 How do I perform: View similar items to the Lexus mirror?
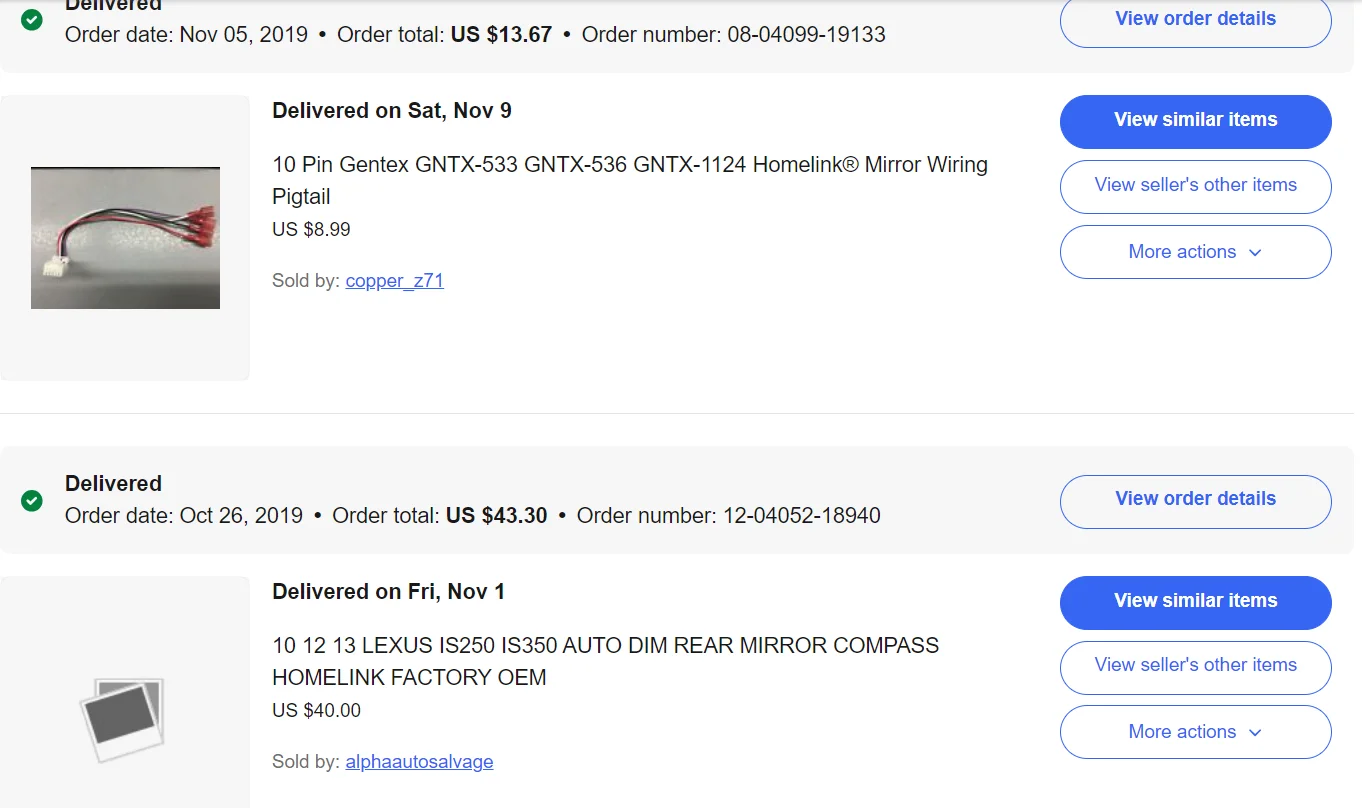(1195, 602)
